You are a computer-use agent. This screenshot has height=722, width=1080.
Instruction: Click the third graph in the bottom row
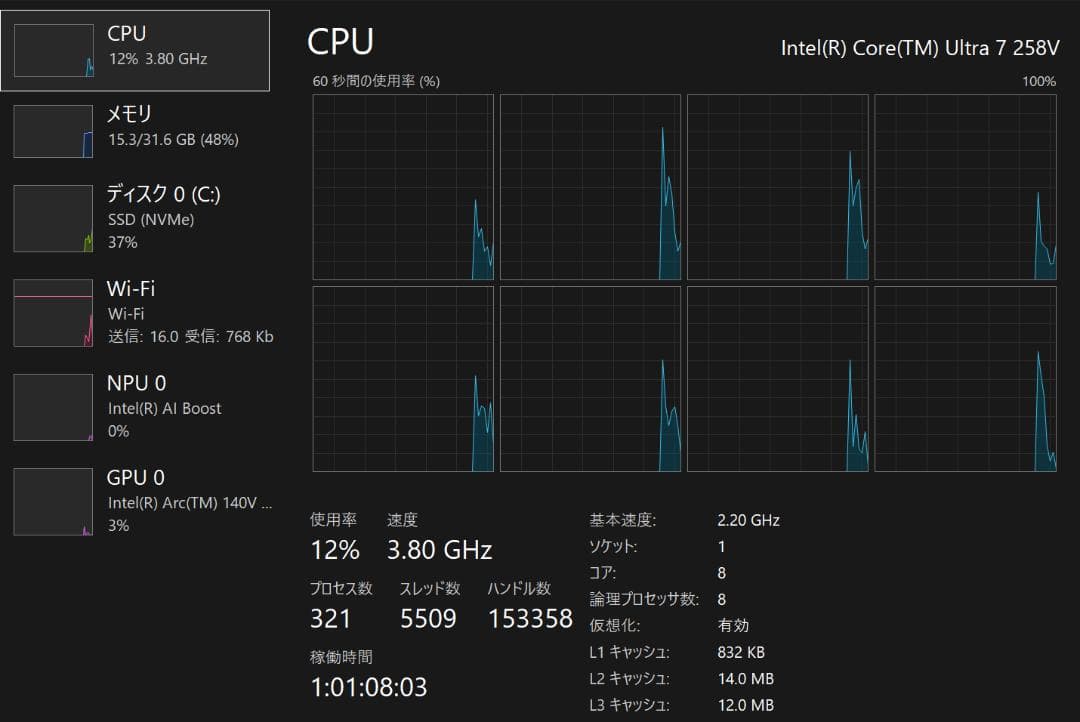[777, 379]
